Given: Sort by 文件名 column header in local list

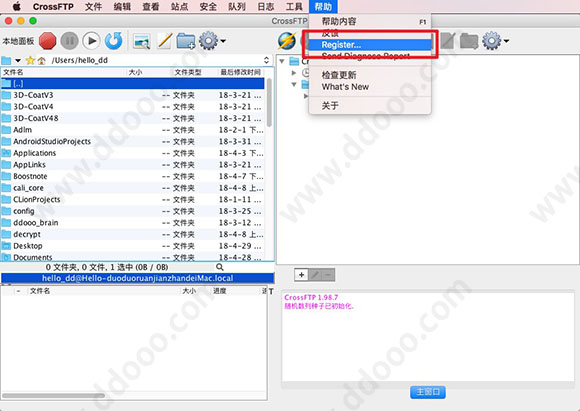Looking at the screenshot, I should 64,72.
